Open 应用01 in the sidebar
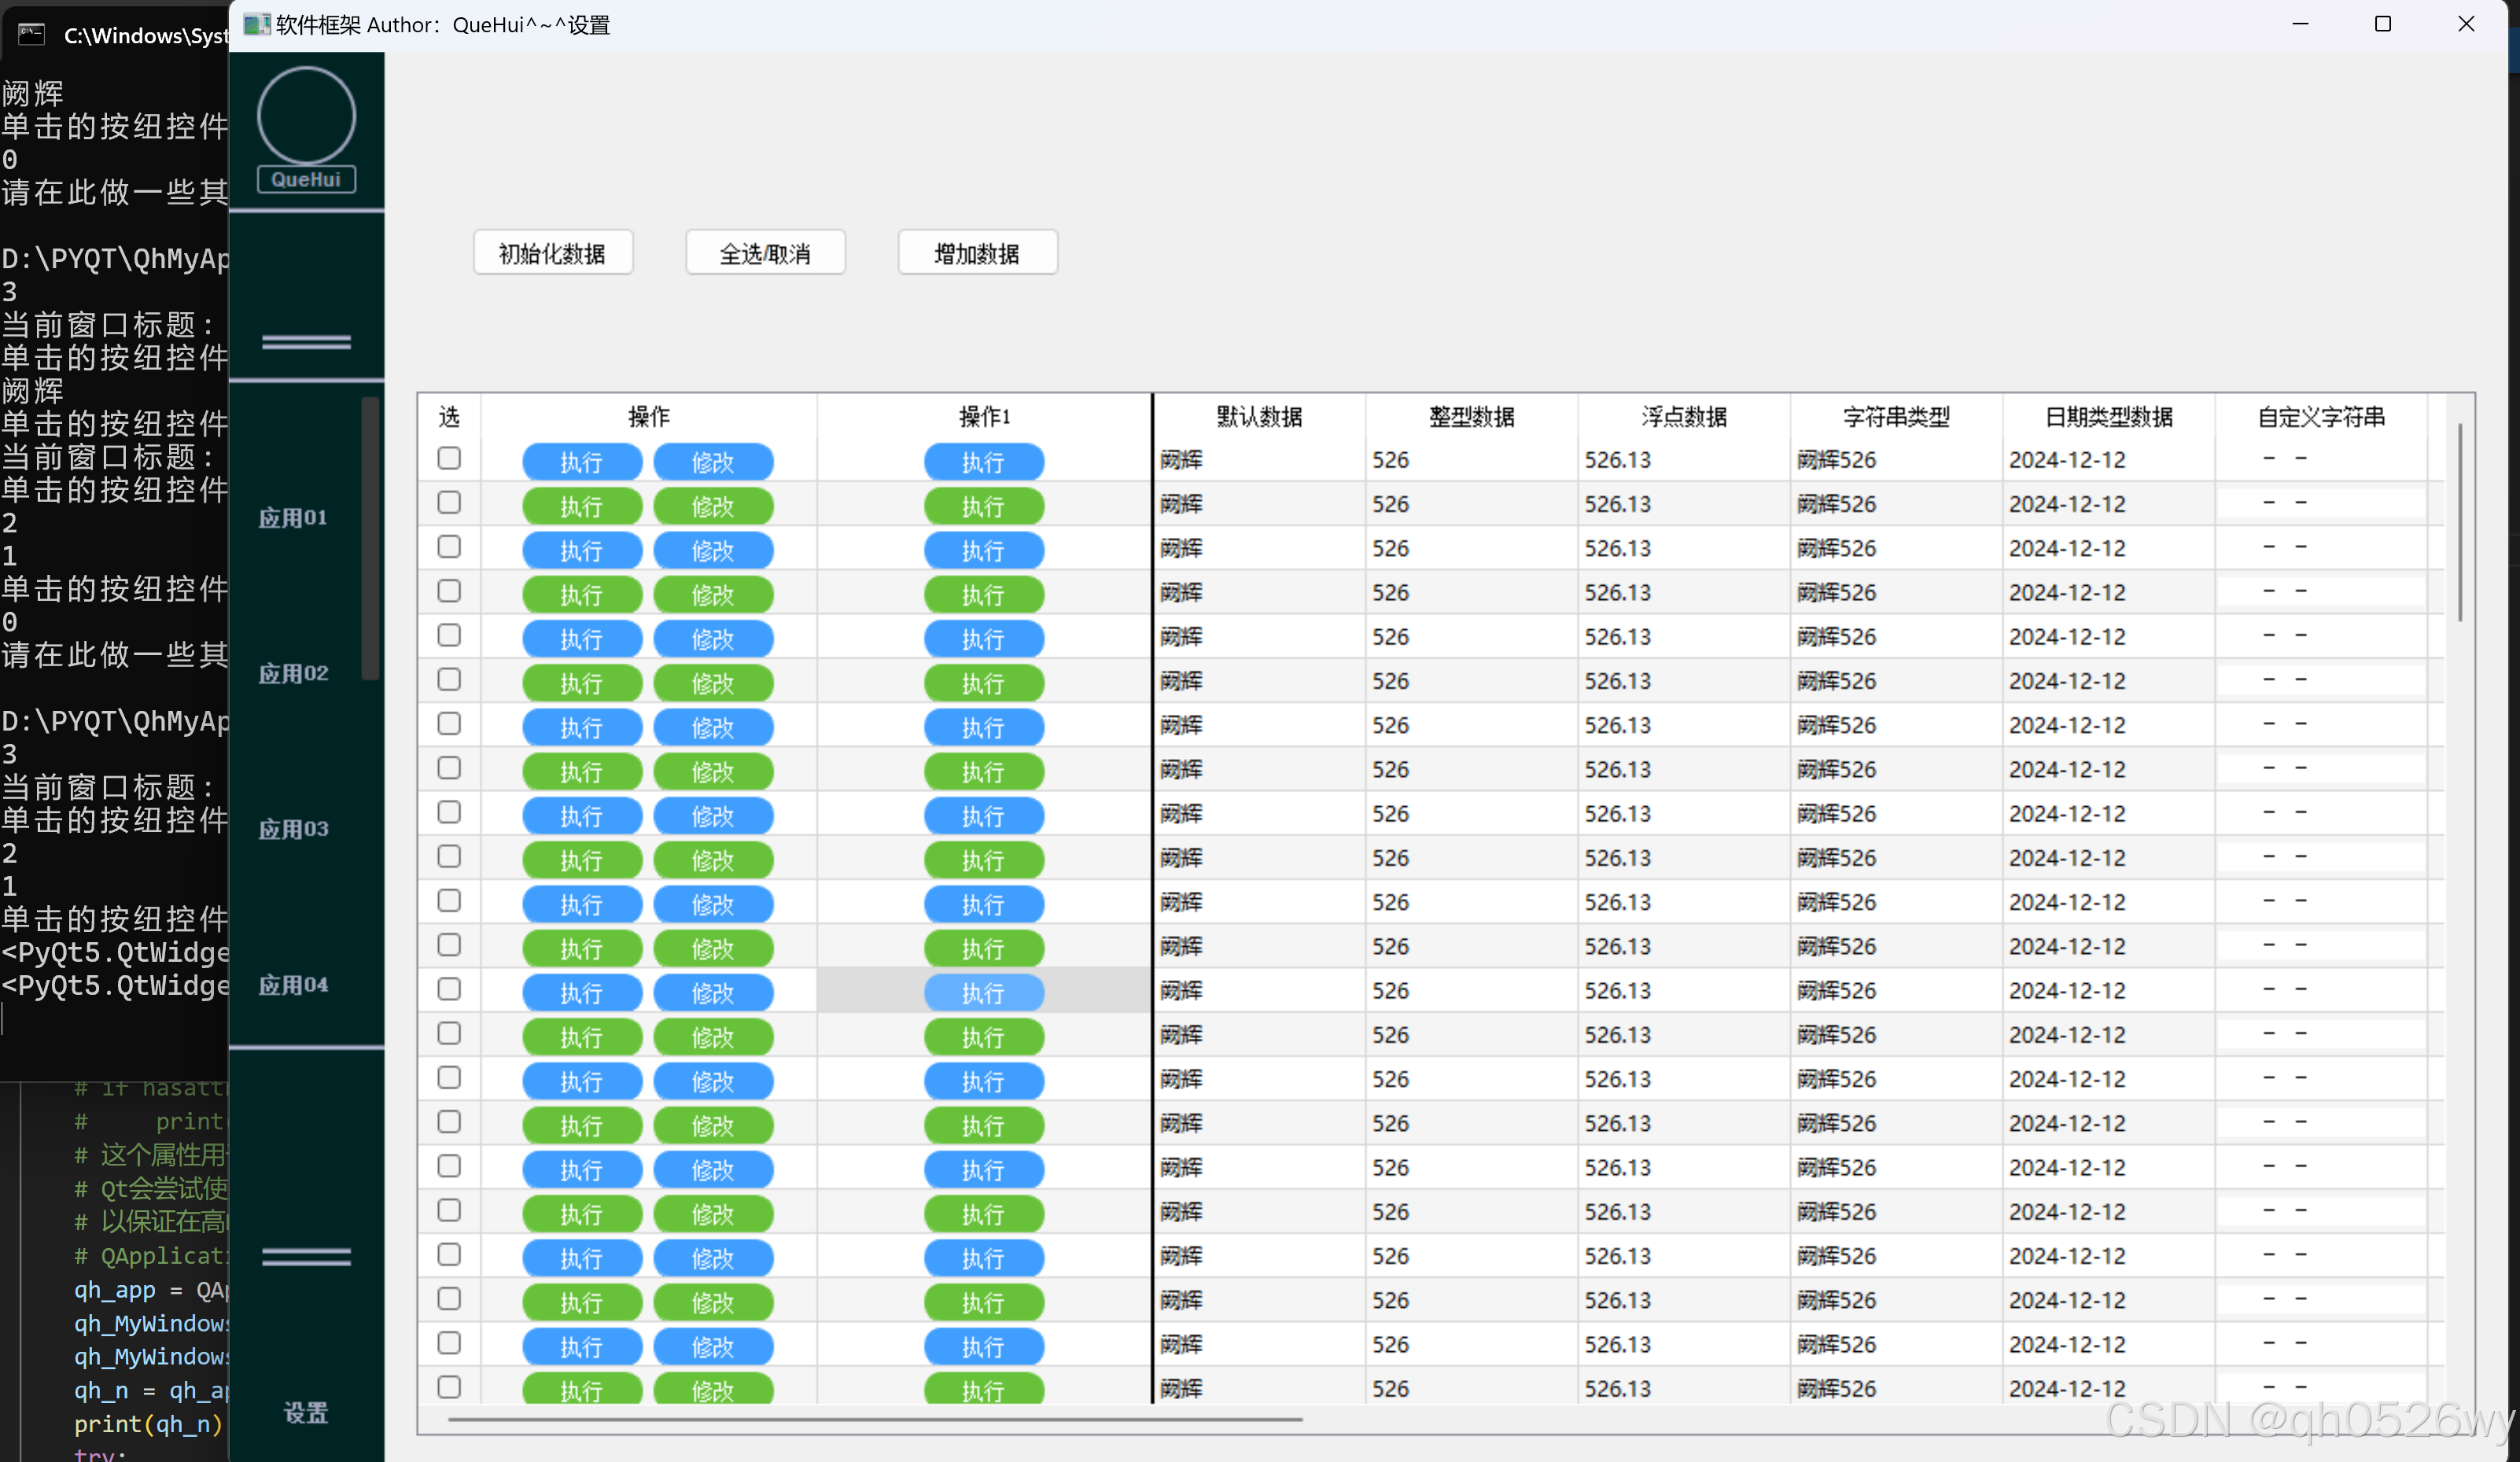This screenshot has width=2520, height=1462. pyautogui.click(x=293, y=518)
